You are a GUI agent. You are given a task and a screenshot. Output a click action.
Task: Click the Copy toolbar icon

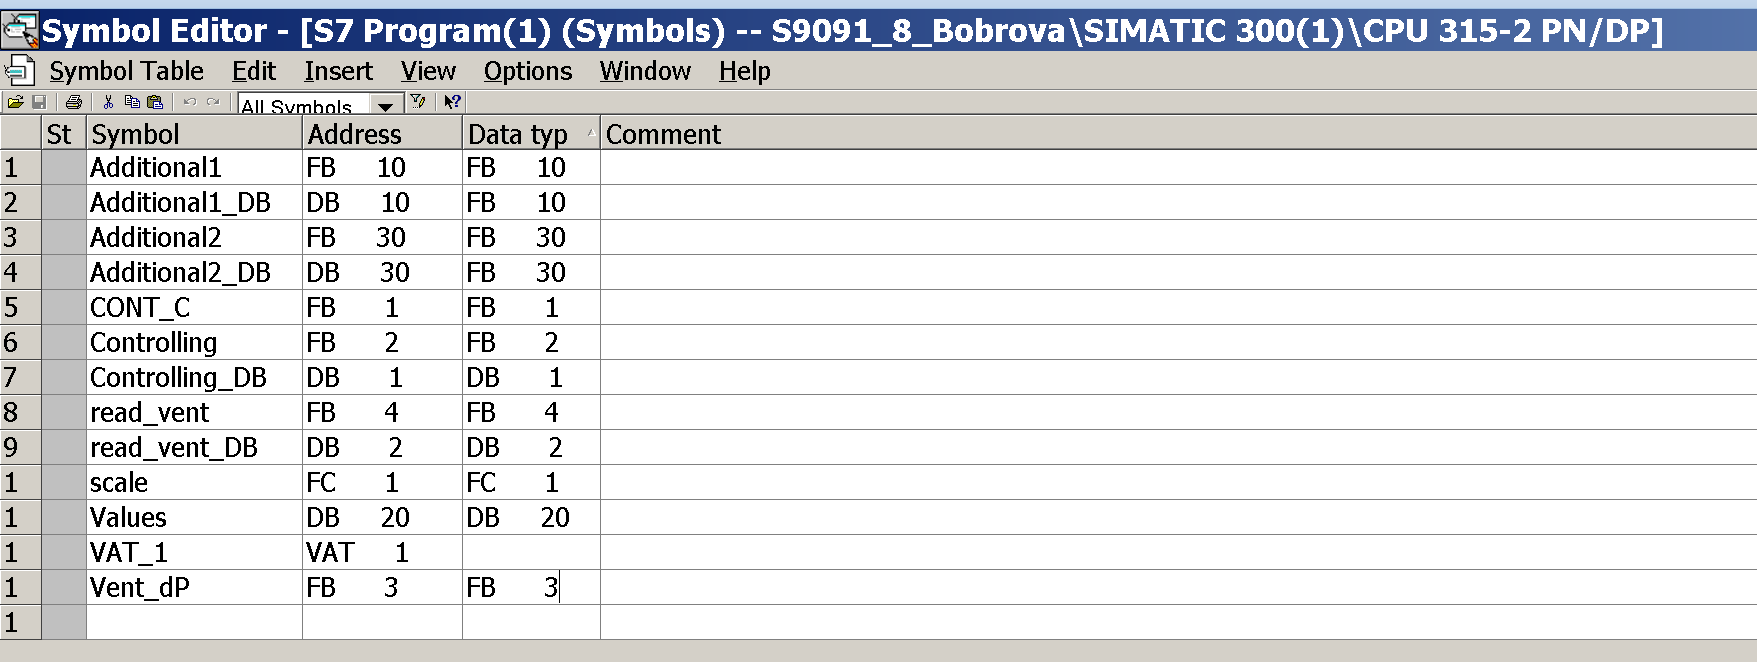(x=131, y=102)
